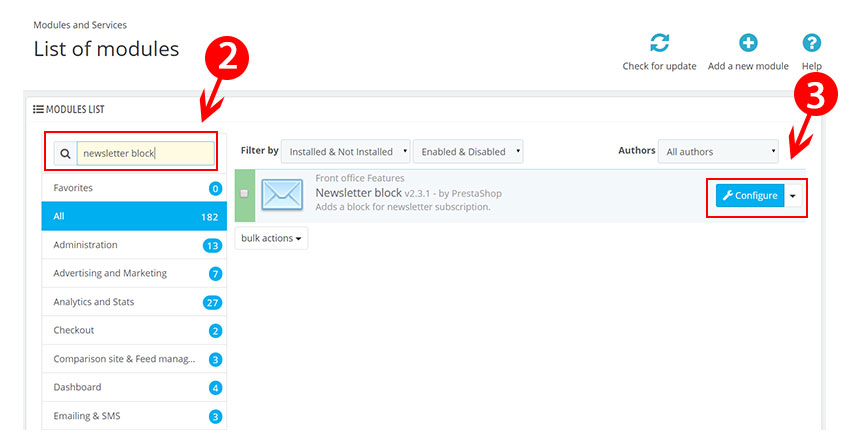Viewport: 850px width, 446px height.
Task: Expand the arrow next to Configure
Action: 793,196
